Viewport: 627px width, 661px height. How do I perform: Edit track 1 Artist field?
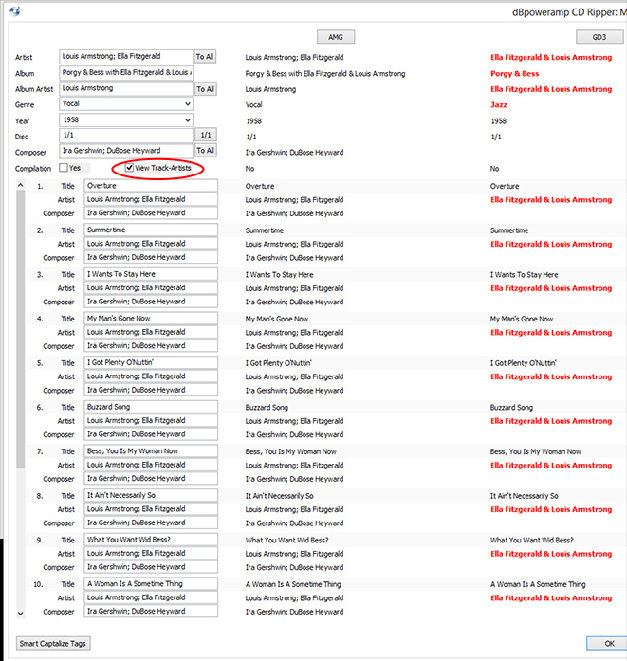(x=151, y=199)
